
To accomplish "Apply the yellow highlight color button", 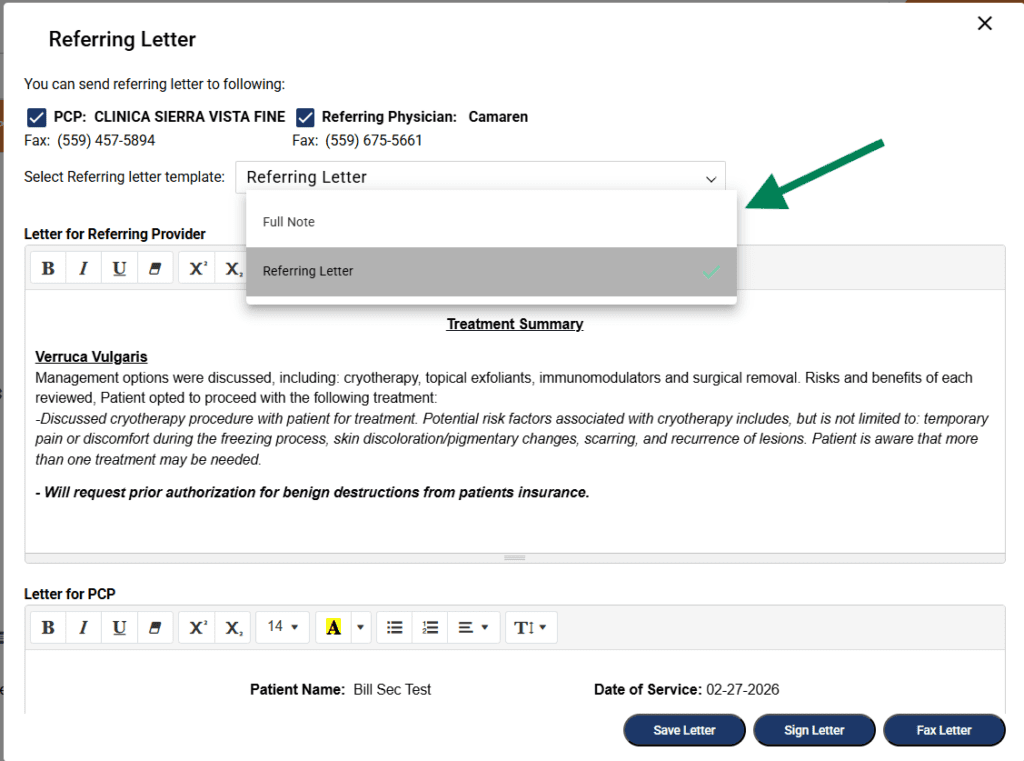I will tap(334, 627).
